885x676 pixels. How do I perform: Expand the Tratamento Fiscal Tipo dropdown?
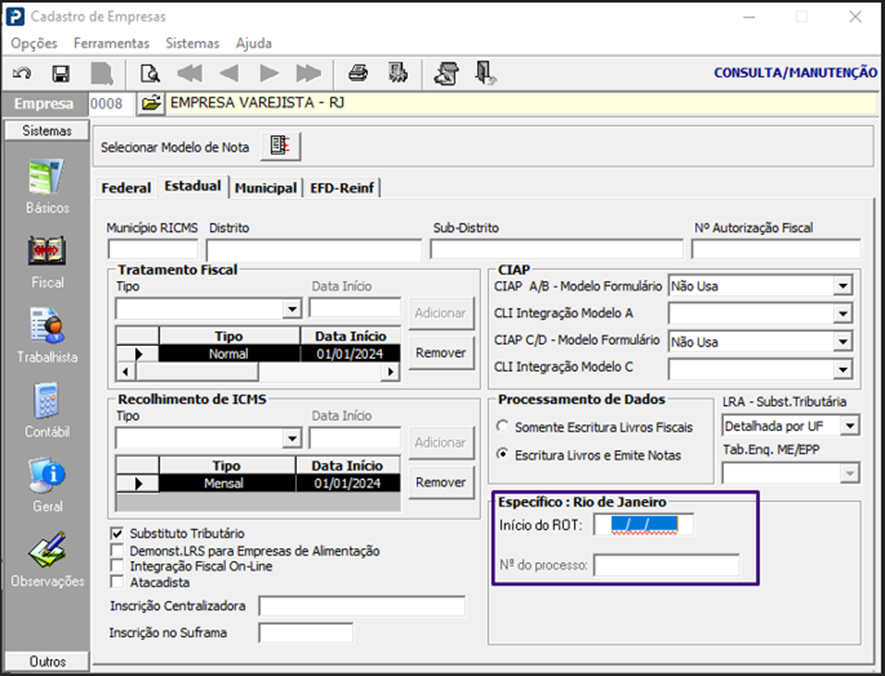click(292, 309)
